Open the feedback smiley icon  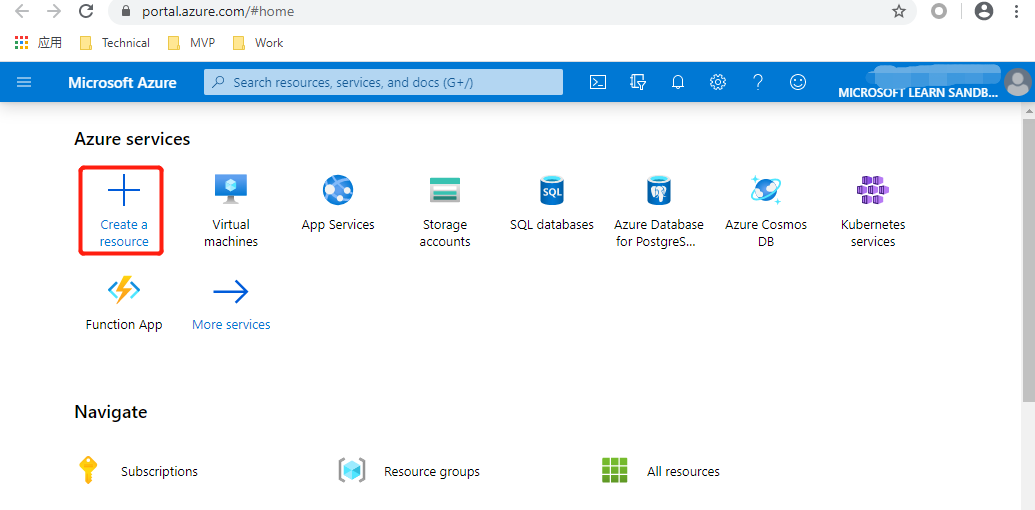tap(798, 82)
